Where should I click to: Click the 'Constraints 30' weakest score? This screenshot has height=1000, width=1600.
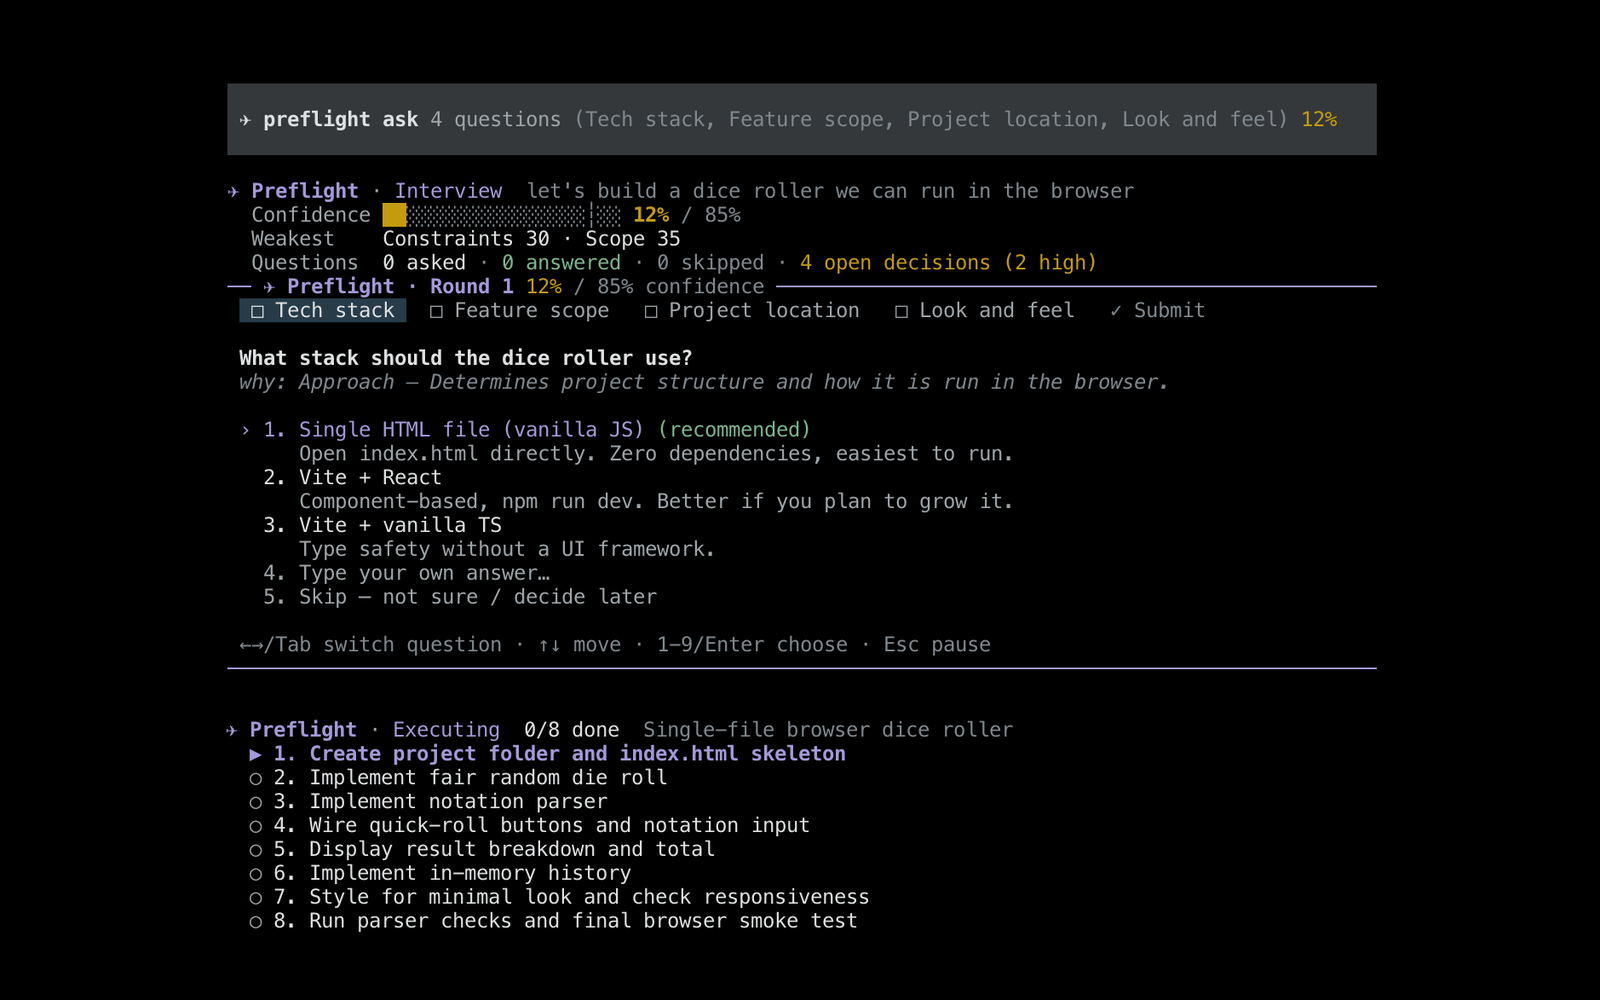tap(466, 239)
